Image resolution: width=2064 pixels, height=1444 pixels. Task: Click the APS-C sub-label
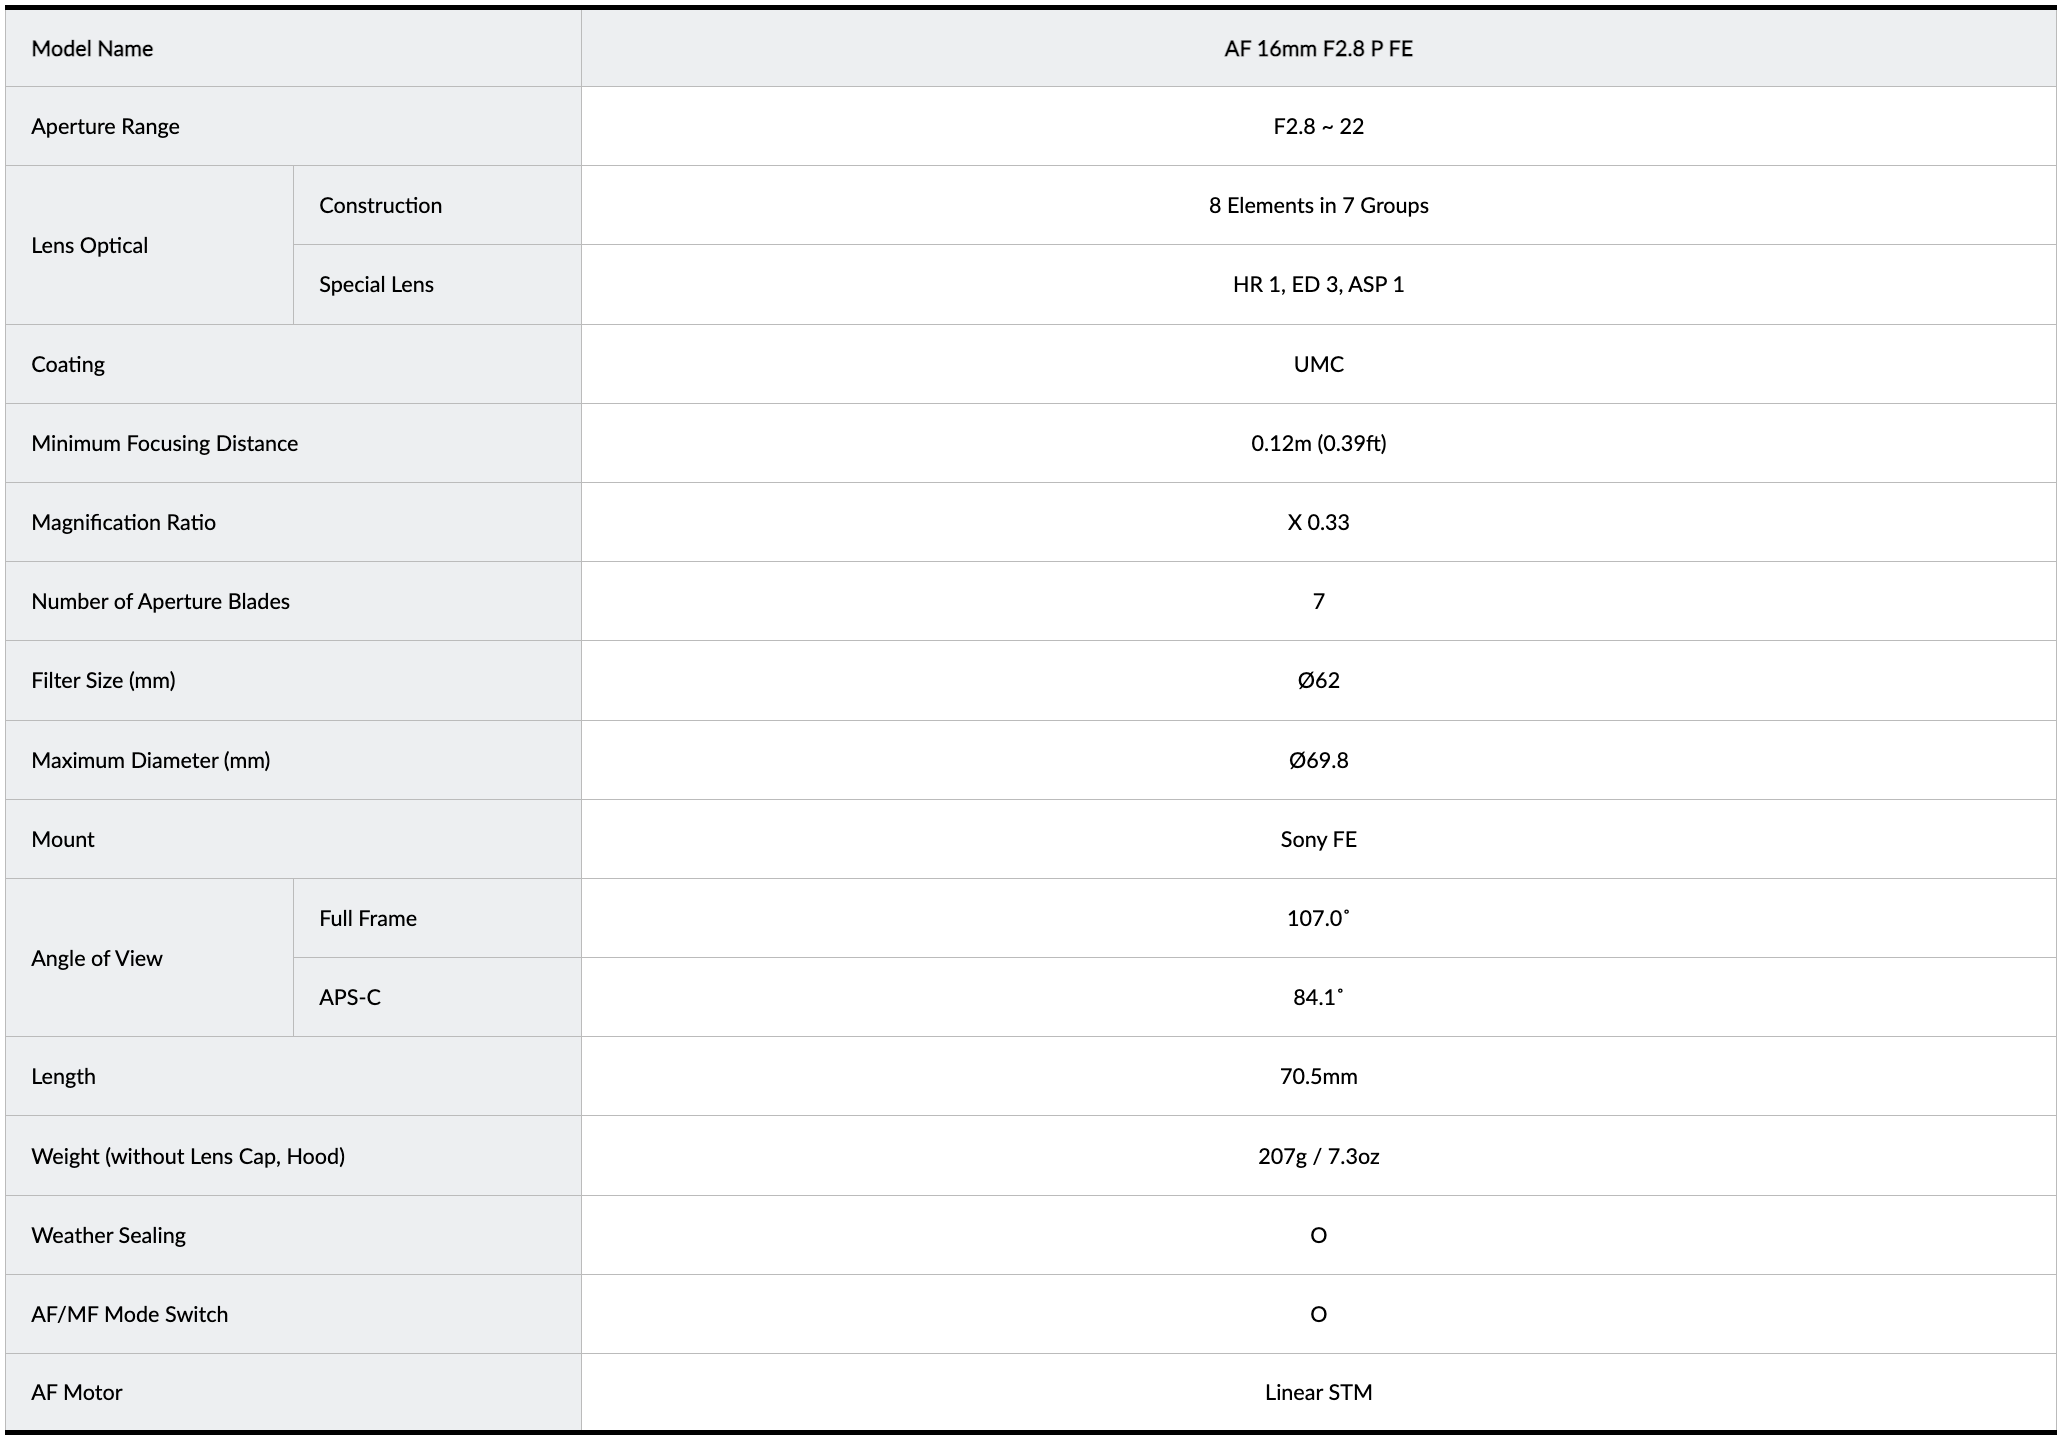point(350,997)
